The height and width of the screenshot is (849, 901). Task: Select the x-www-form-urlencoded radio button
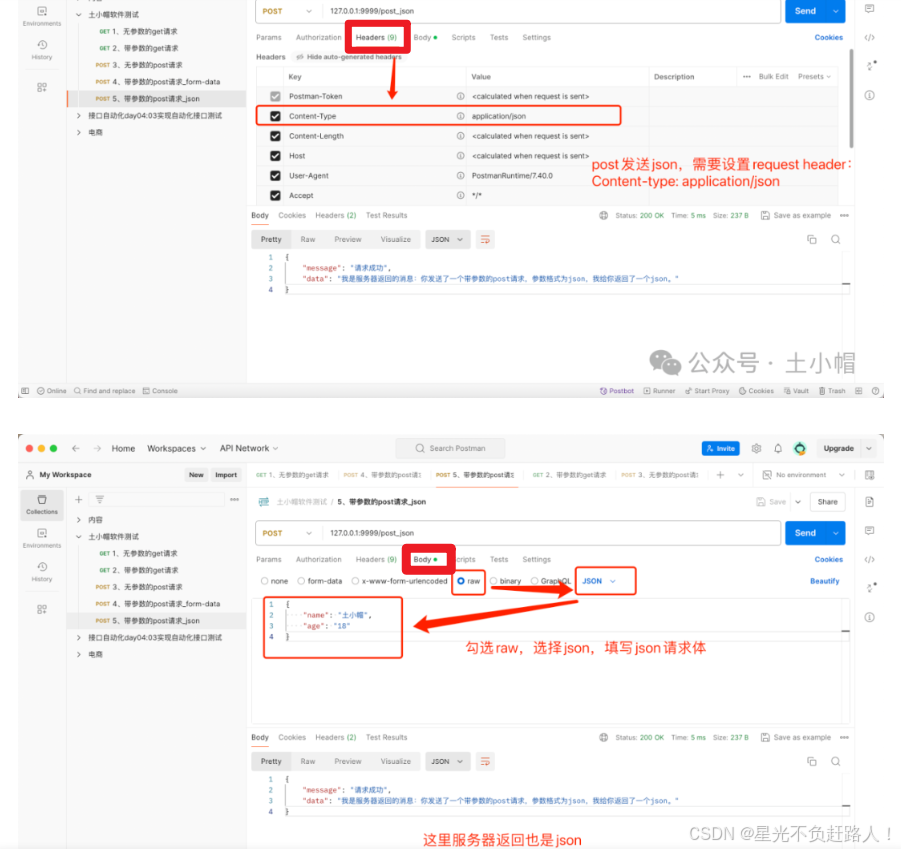pos(355,581)
